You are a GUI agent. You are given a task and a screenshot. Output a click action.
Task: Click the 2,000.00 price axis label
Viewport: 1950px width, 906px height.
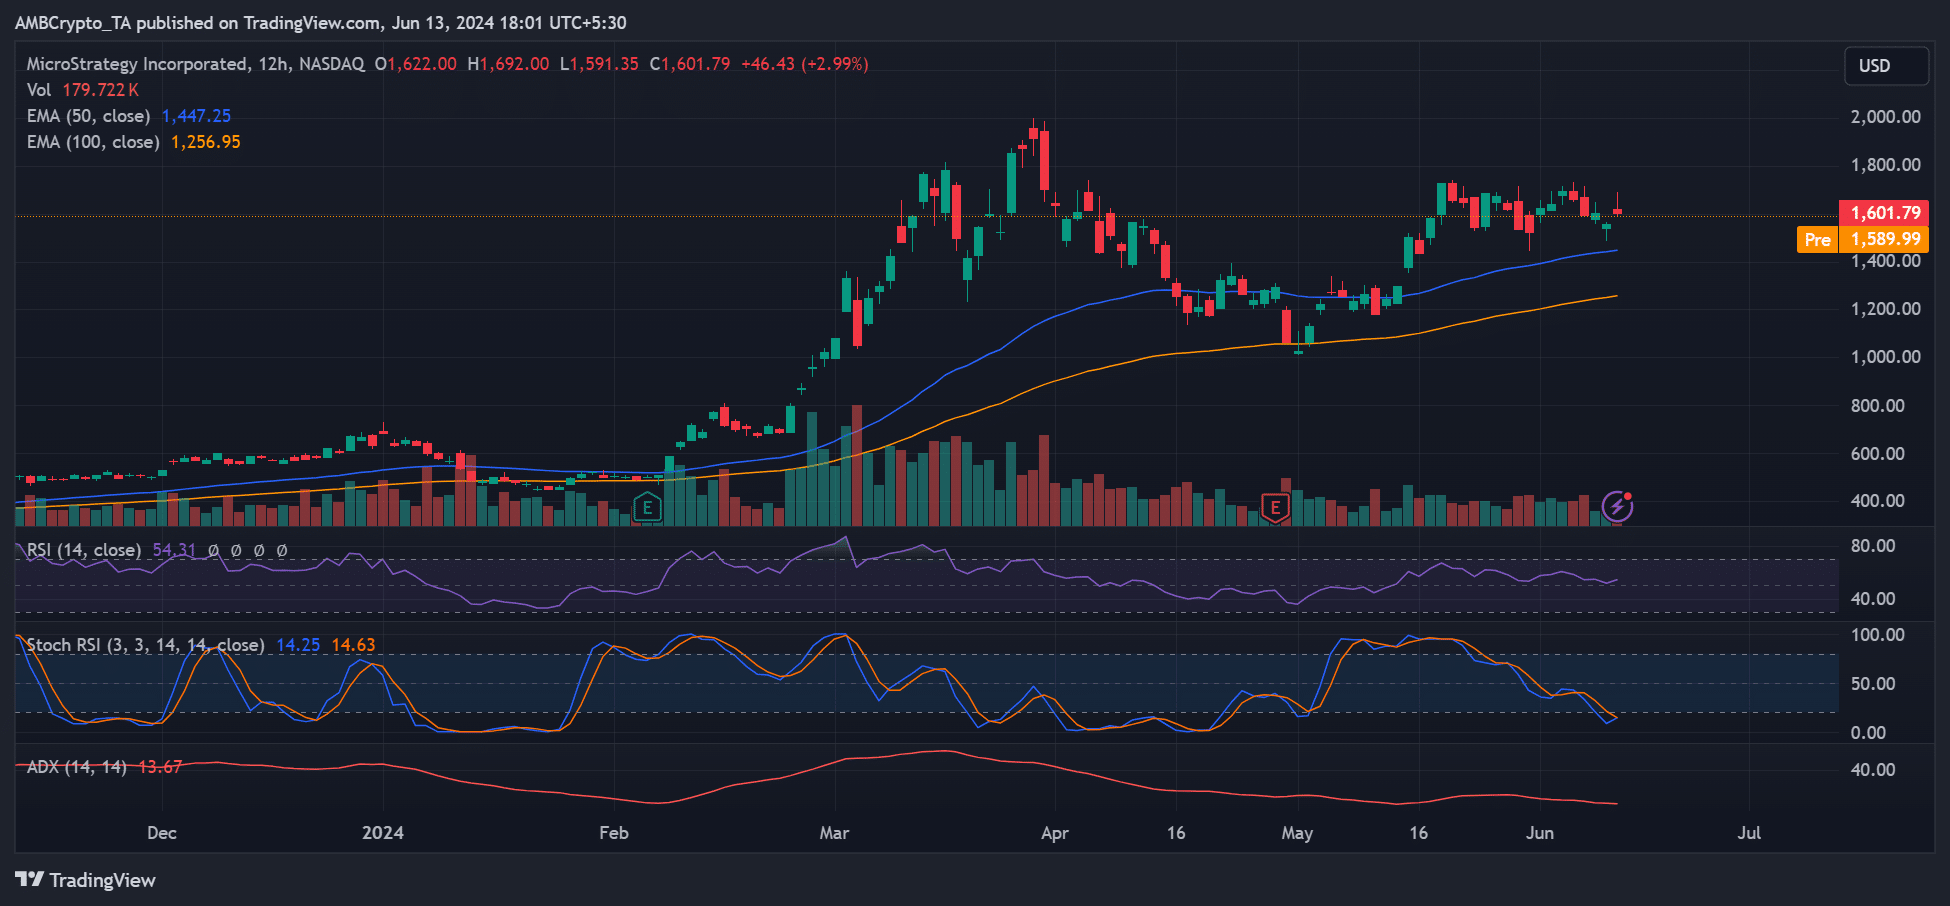[x=1885, y=117]
